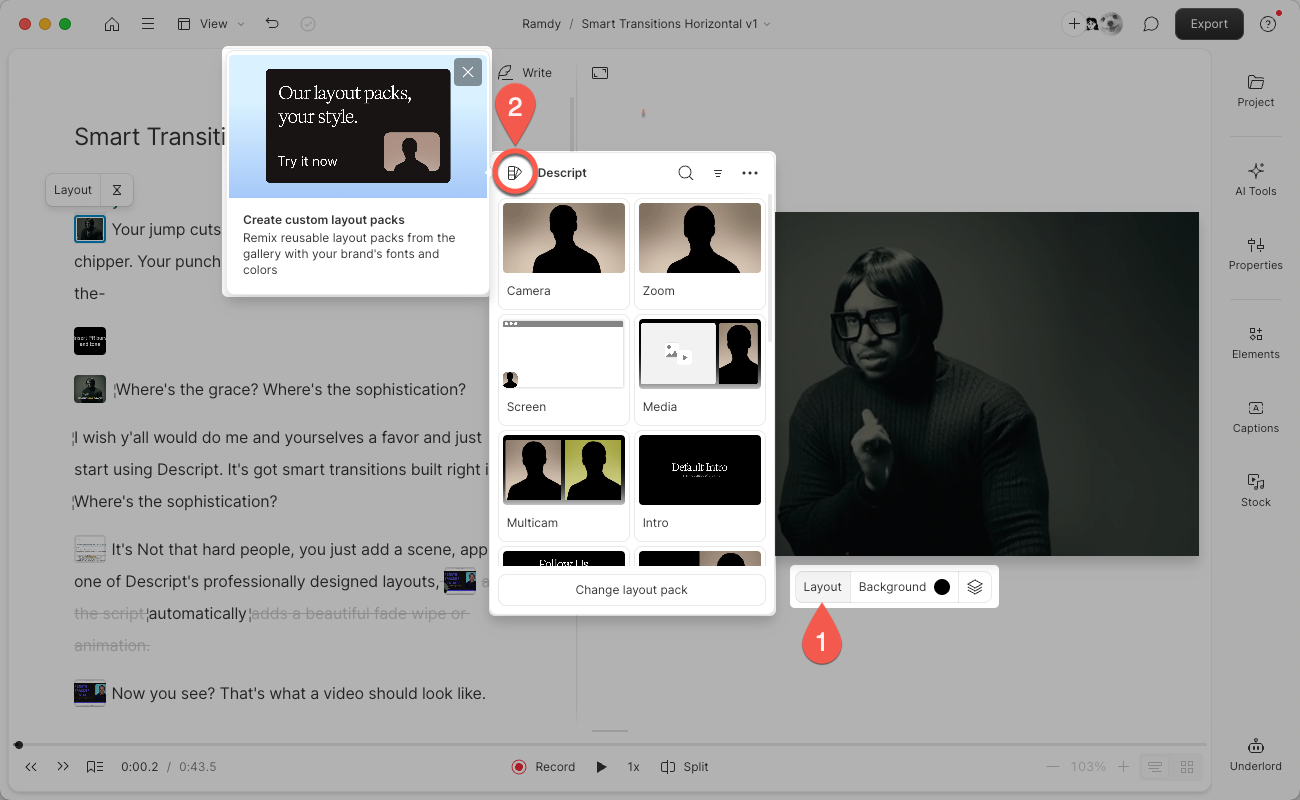
Task: Open Properties panel
Action: (1256, 254)
